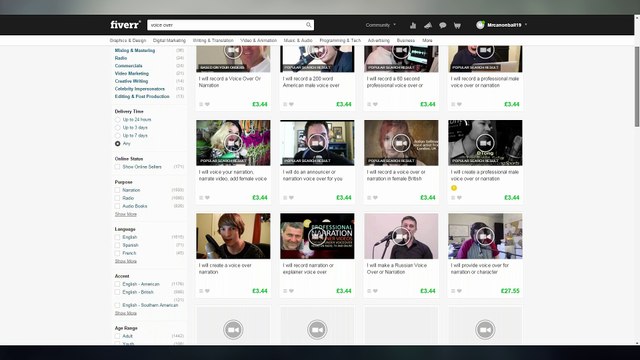Check the Adult age range filter

[x=118, y=336]
